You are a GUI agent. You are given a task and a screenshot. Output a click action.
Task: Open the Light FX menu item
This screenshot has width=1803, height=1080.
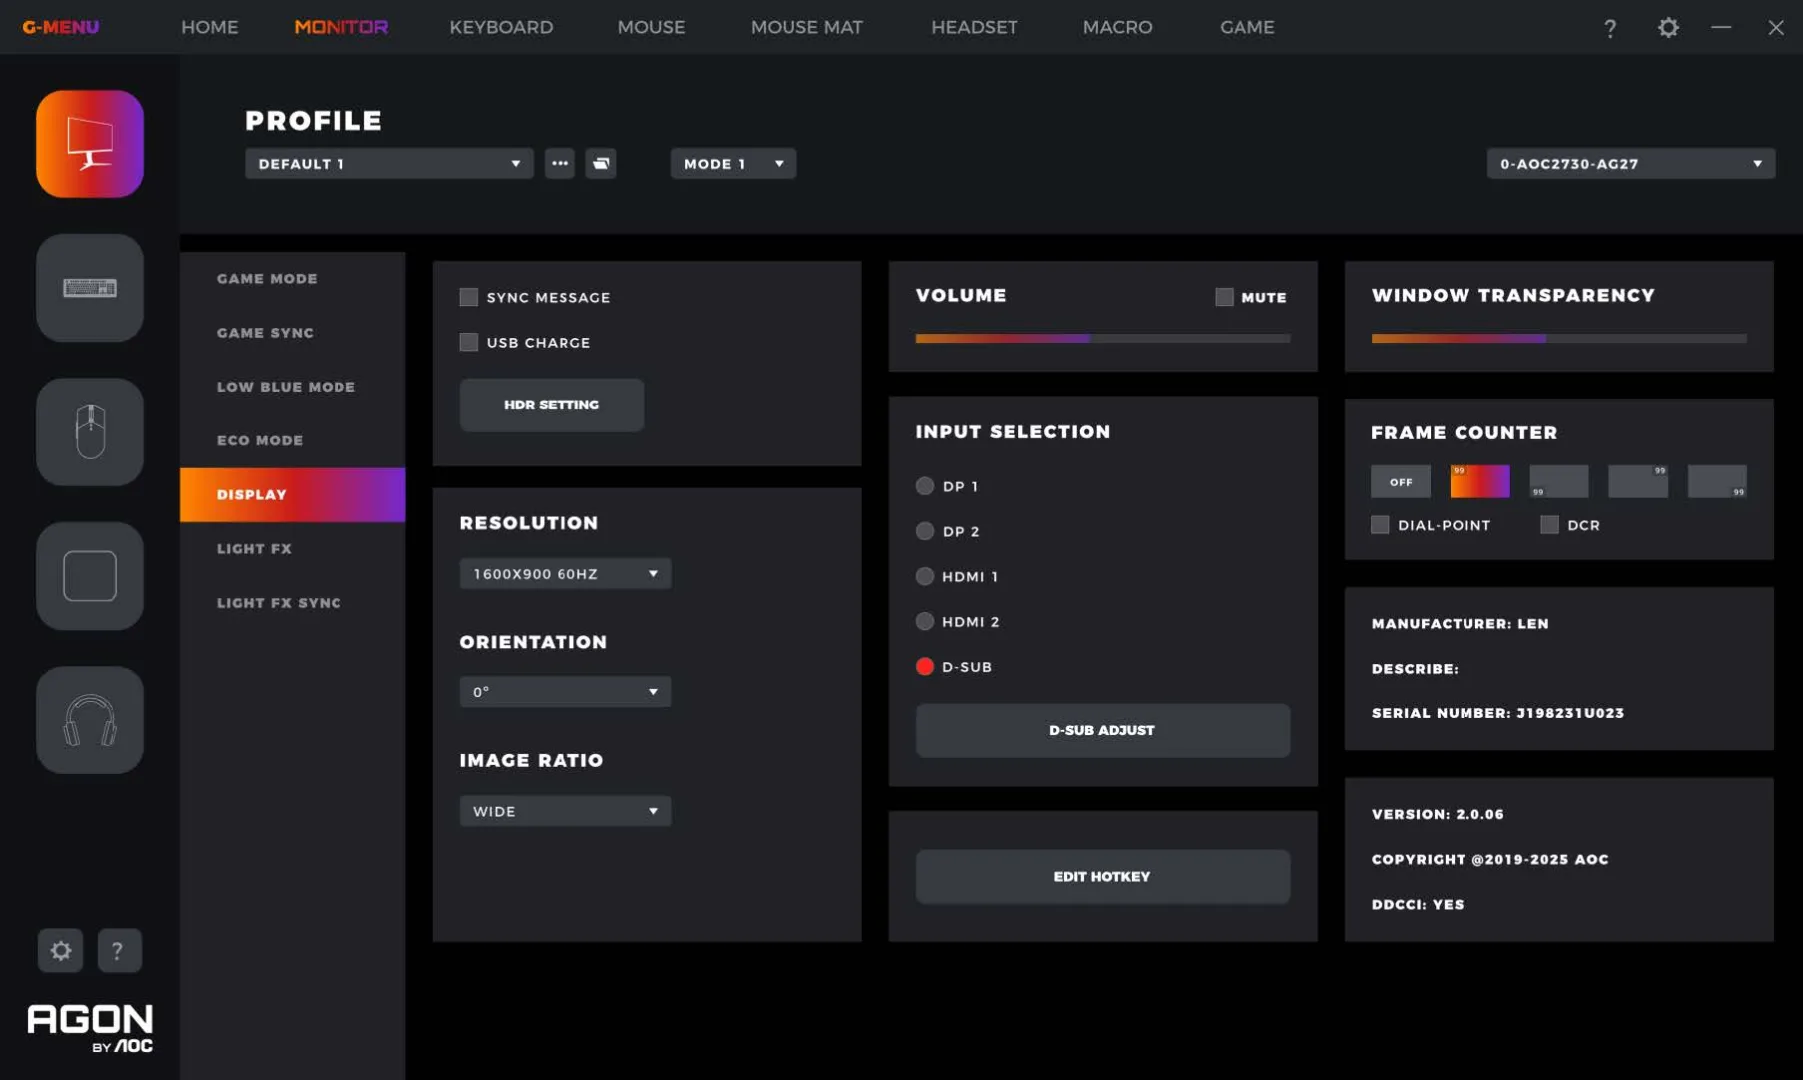(254, 548)
